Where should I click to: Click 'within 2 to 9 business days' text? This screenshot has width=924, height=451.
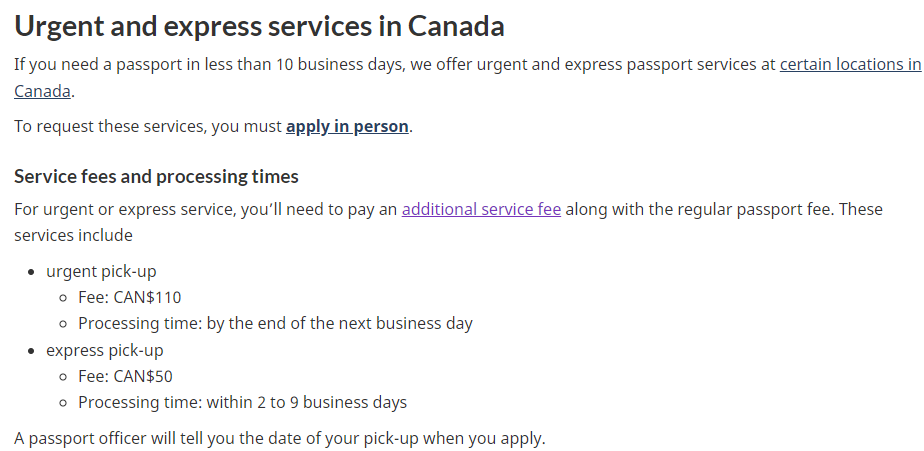pos(306,403)
